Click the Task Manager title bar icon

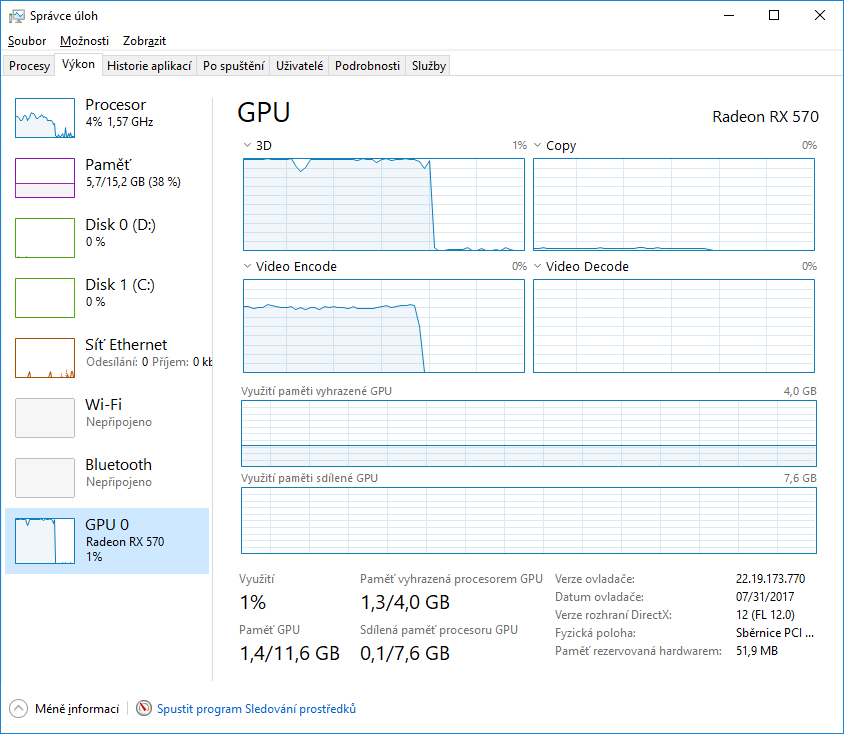(x=17, y=16)
